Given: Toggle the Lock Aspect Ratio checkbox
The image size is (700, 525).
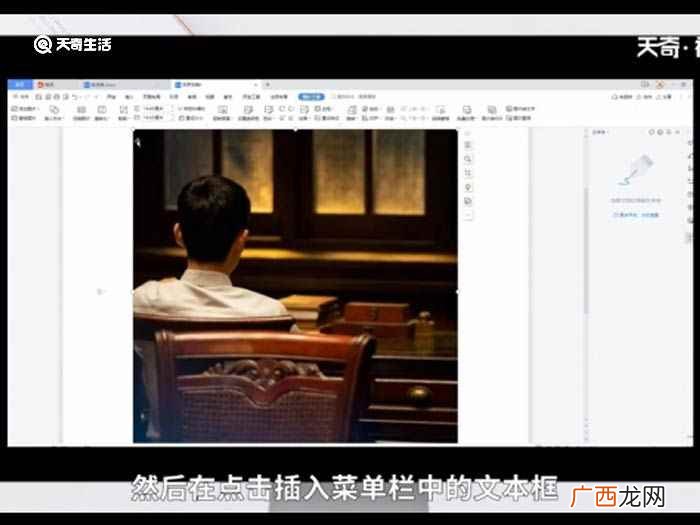Looking at the screenshot, I should click(181, 108).
